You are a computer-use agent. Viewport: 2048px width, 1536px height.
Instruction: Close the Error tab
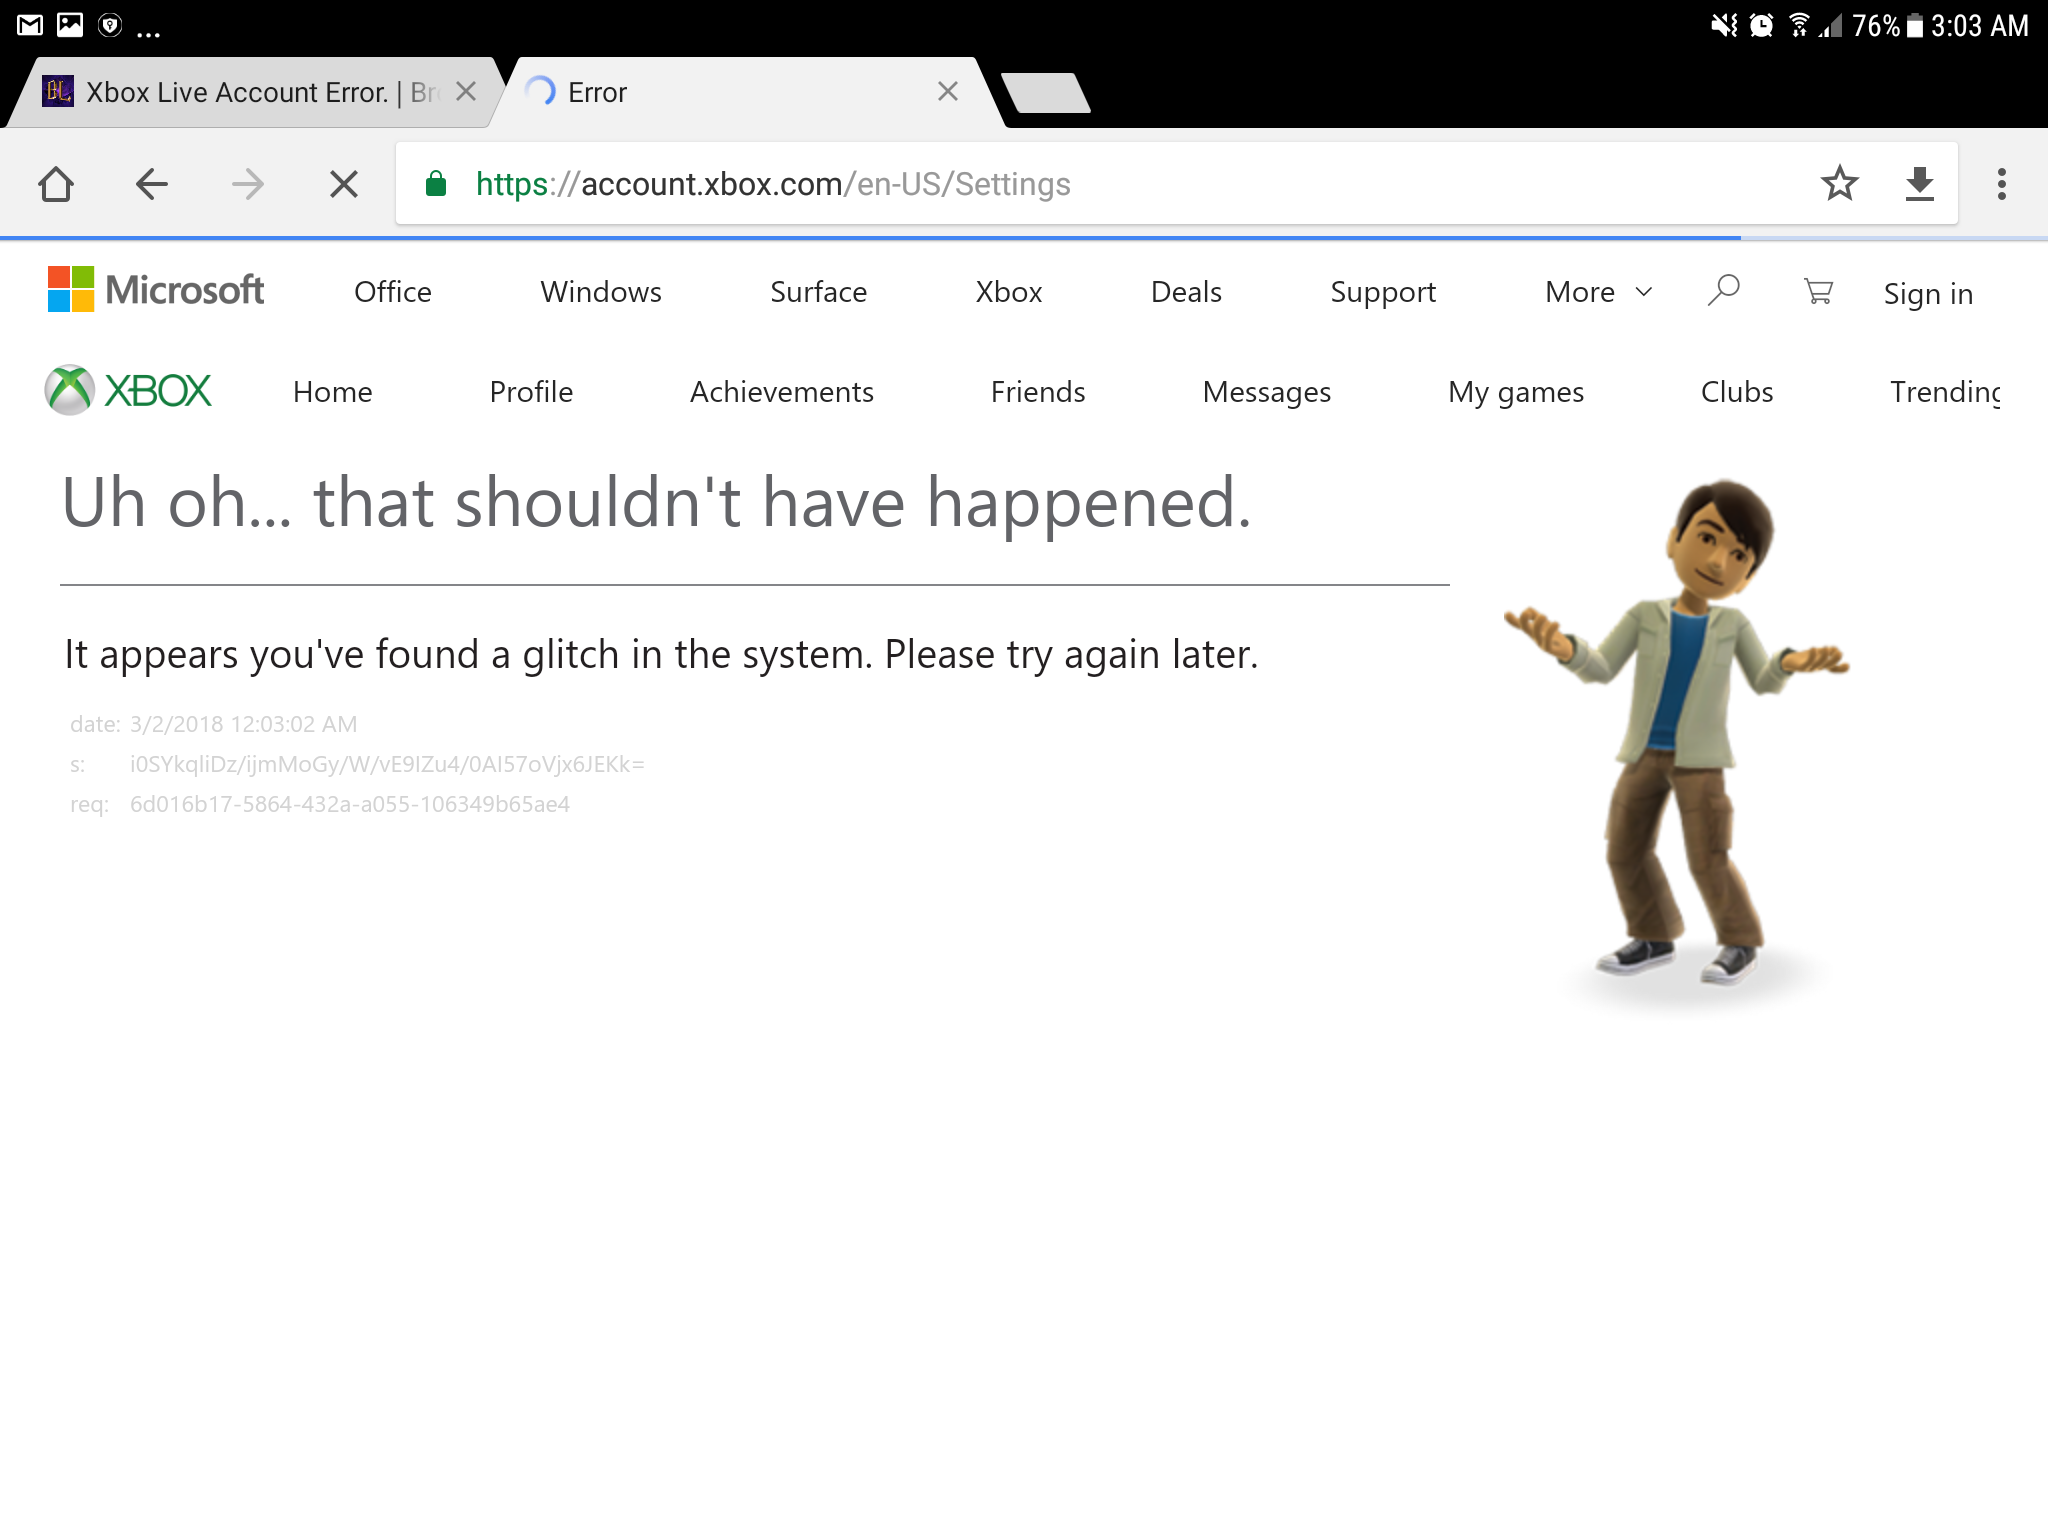tap(948, 92)
